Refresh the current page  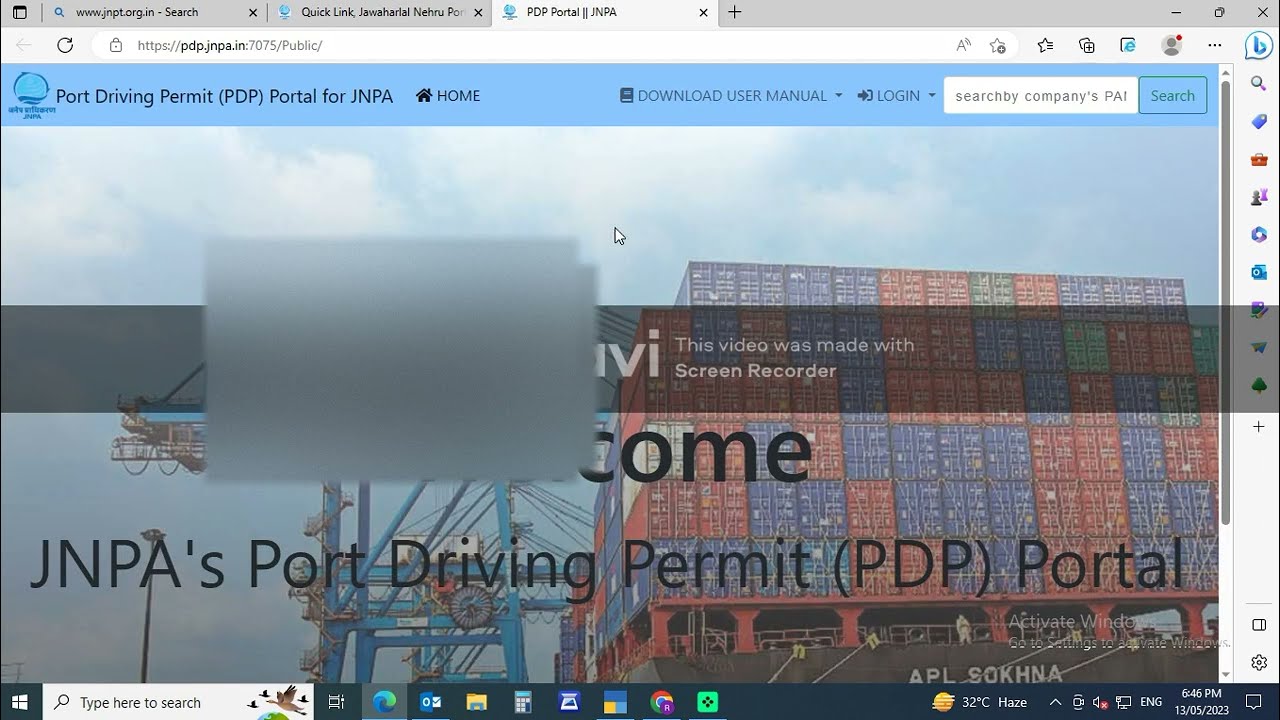pyautogui.click(x=65, y=45)
